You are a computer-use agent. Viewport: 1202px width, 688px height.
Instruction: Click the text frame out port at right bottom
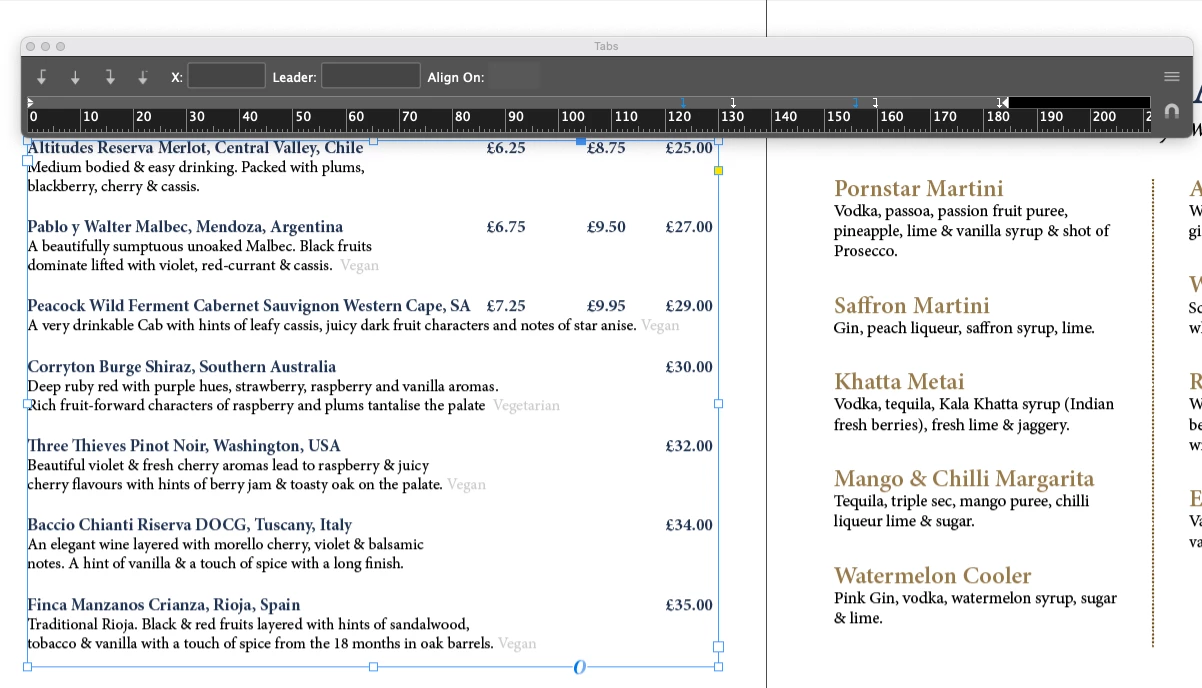[x=718, y=647]
